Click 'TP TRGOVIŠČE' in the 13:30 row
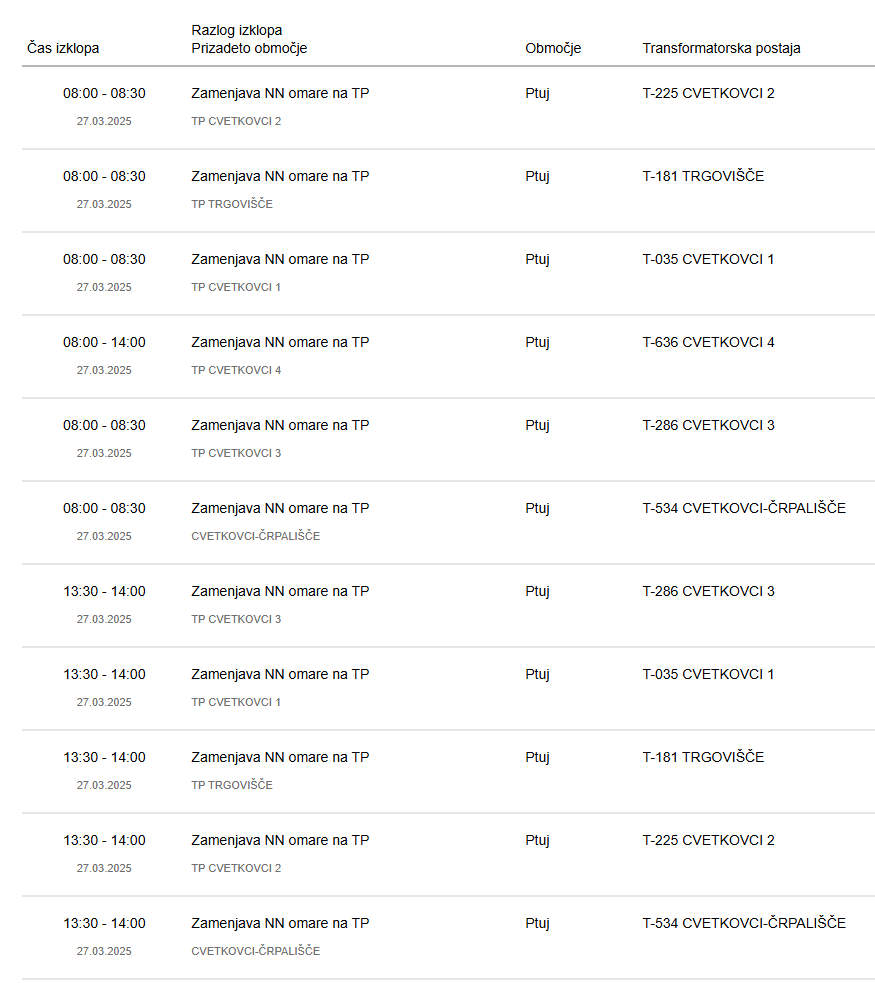875x991 pixels. (x=232, y=785)
